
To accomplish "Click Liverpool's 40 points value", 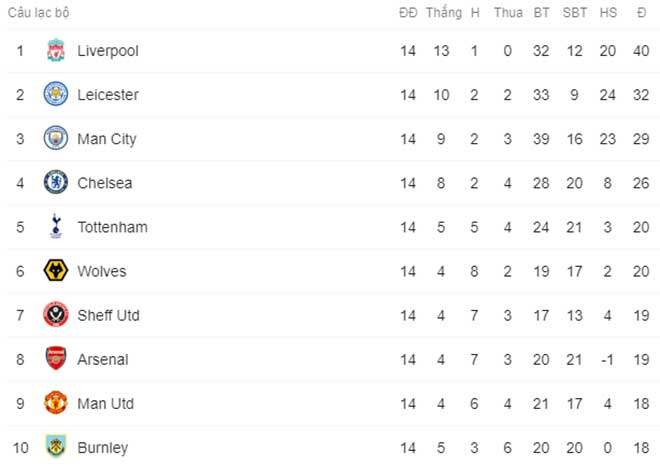I will [640, 51].
